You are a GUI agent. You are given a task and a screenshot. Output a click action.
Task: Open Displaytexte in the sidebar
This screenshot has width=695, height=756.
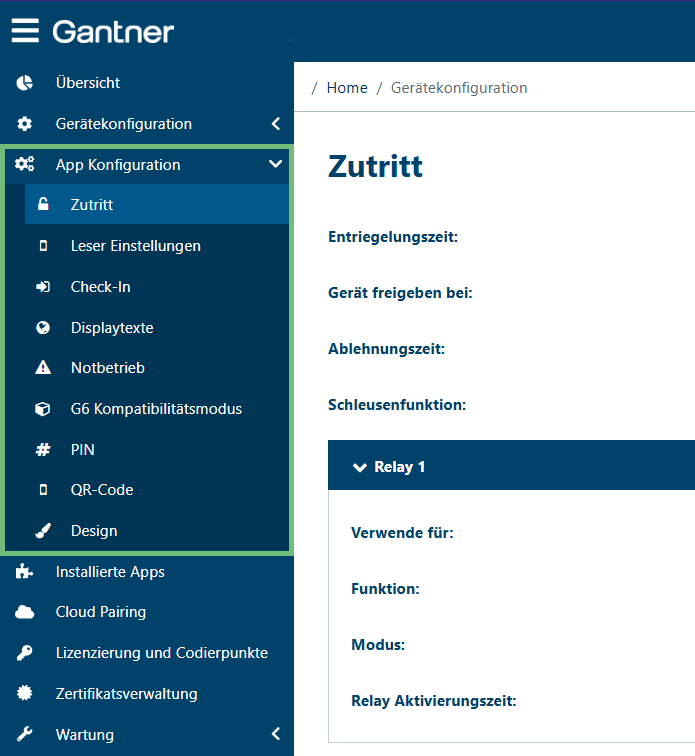pyautogui.click(x=112, y=328)
